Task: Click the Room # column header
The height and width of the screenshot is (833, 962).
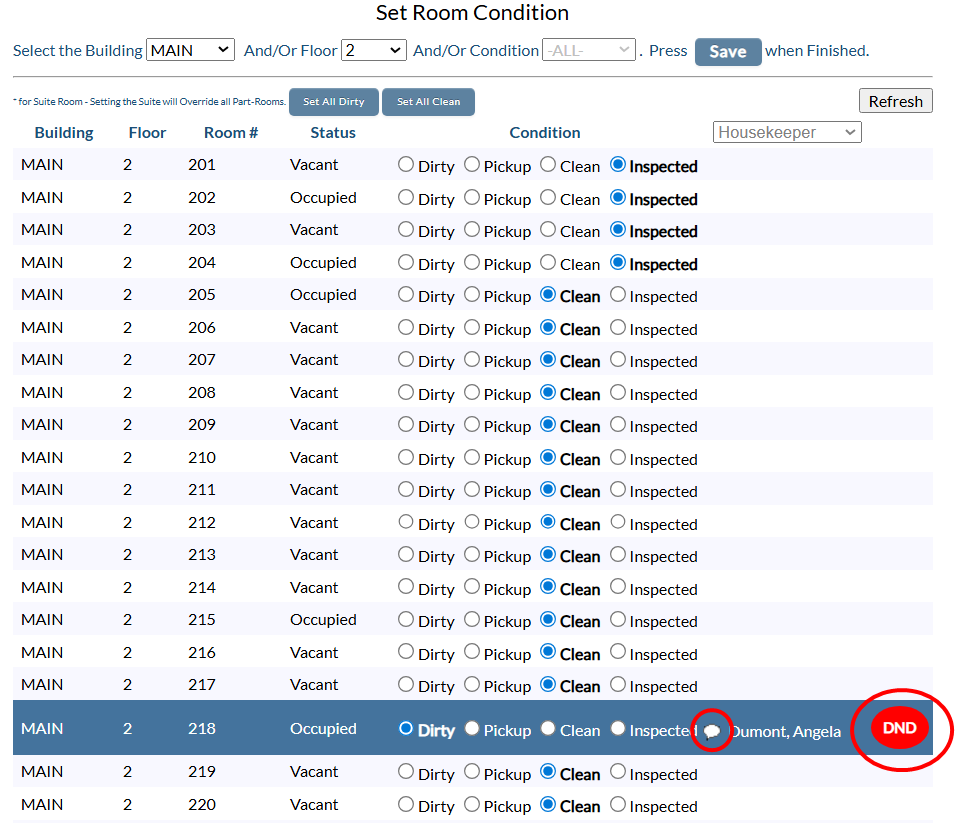Action: point(231,132)
